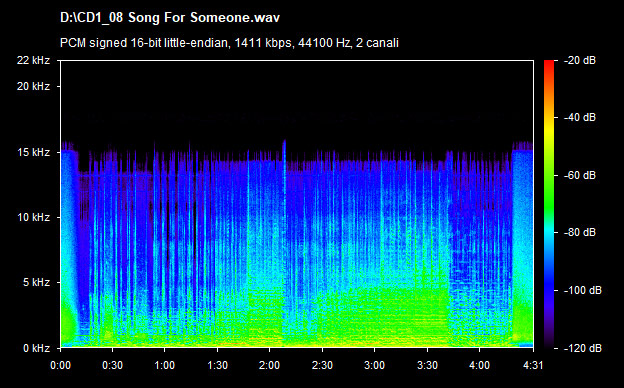Click the 10 kHz frequency axis label
The height and width of the screenshot is (388, 624).
pyautogui.click(x=33, y=217)
